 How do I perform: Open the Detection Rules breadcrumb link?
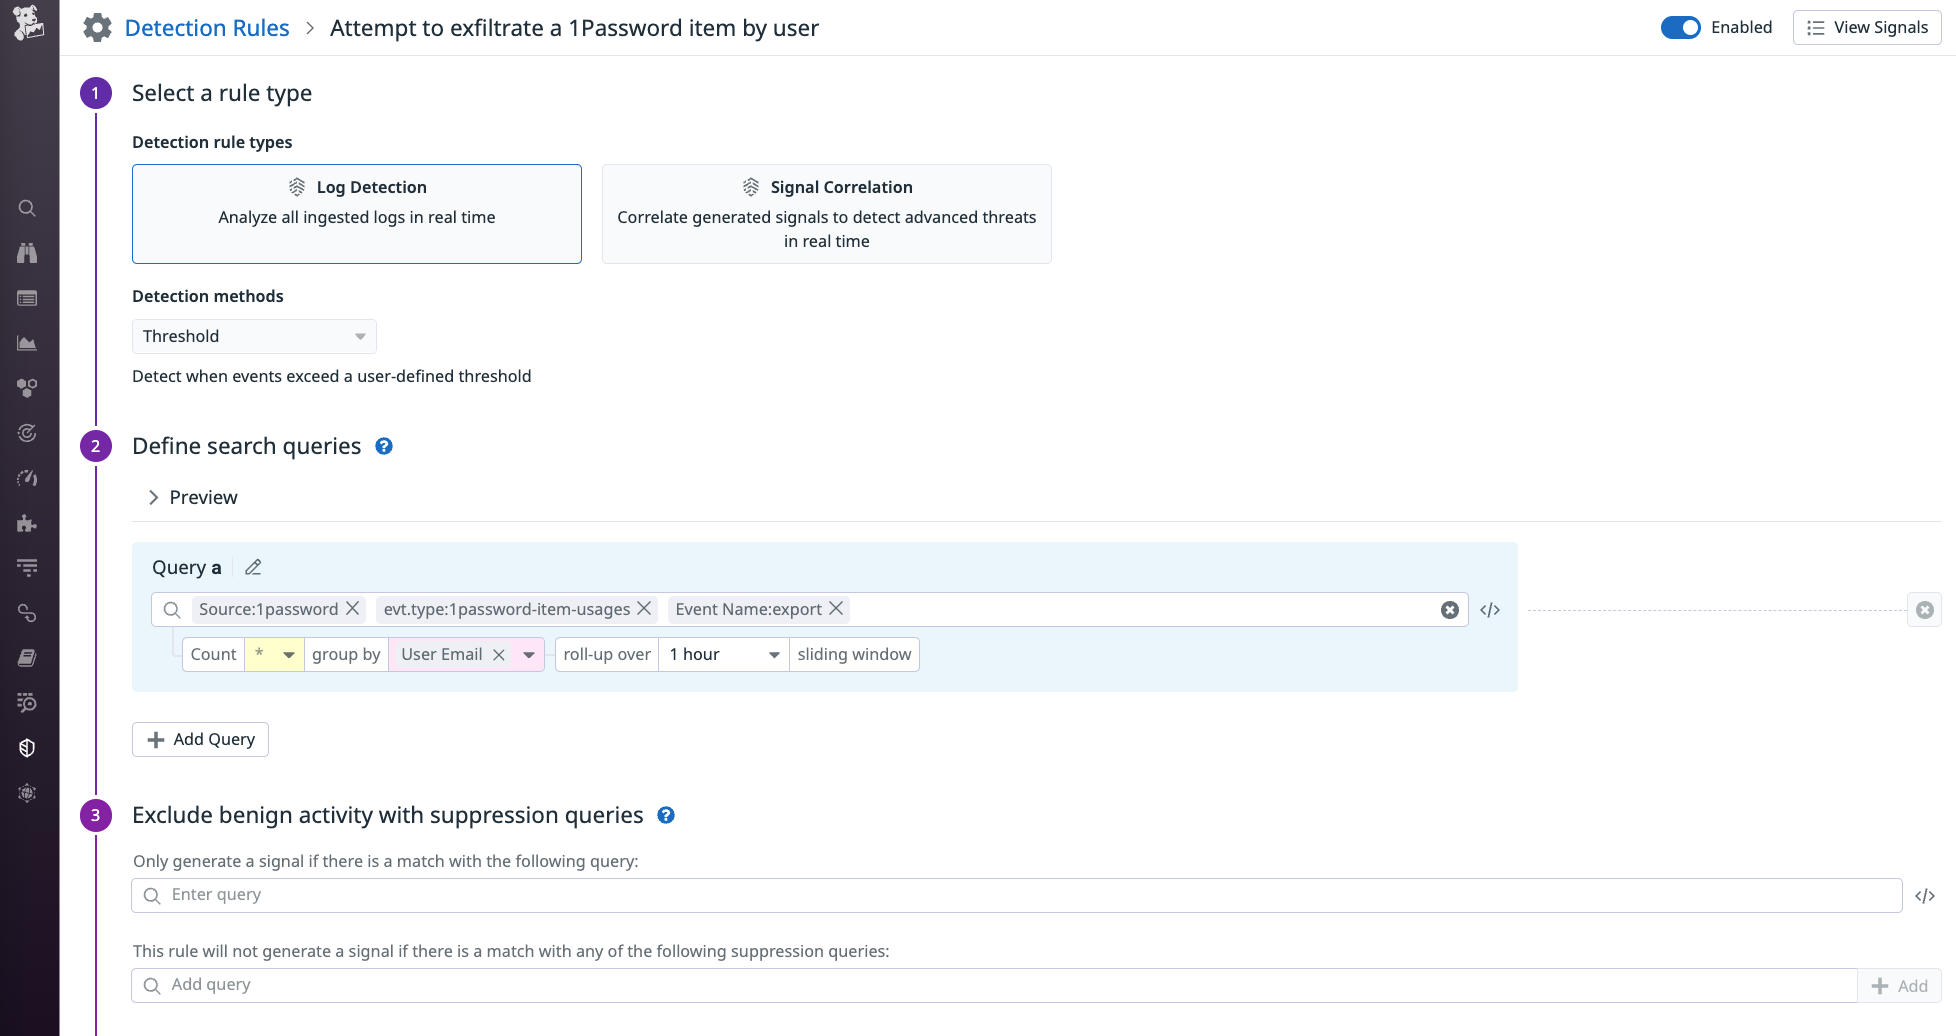207,27
